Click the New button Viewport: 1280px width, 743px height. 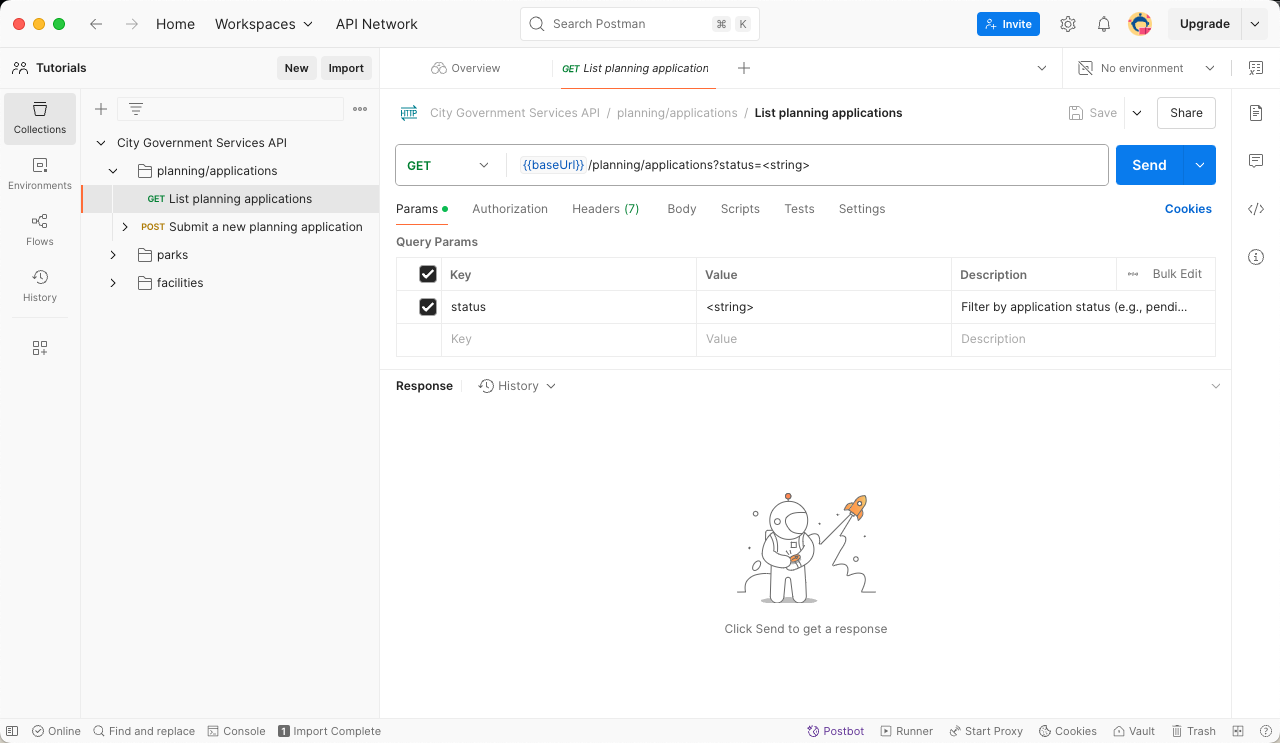(x=296, y=68)
